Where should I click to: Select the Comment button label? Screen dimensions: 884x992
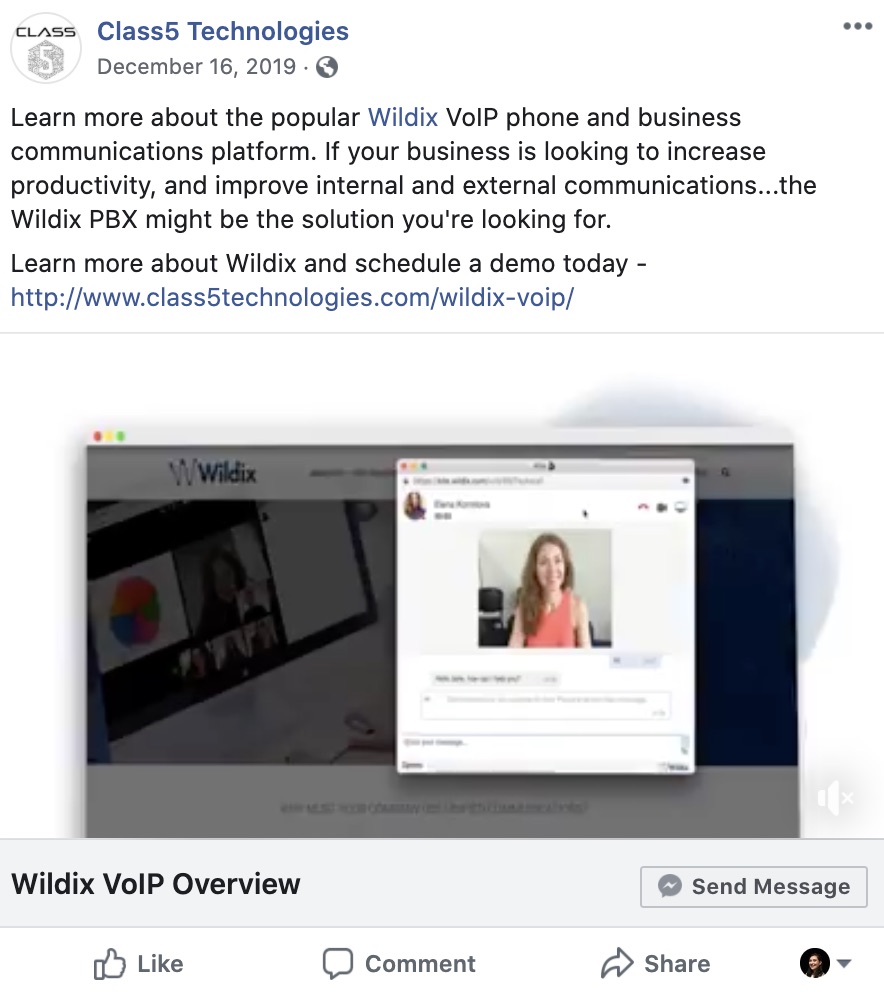pos(420,964)
